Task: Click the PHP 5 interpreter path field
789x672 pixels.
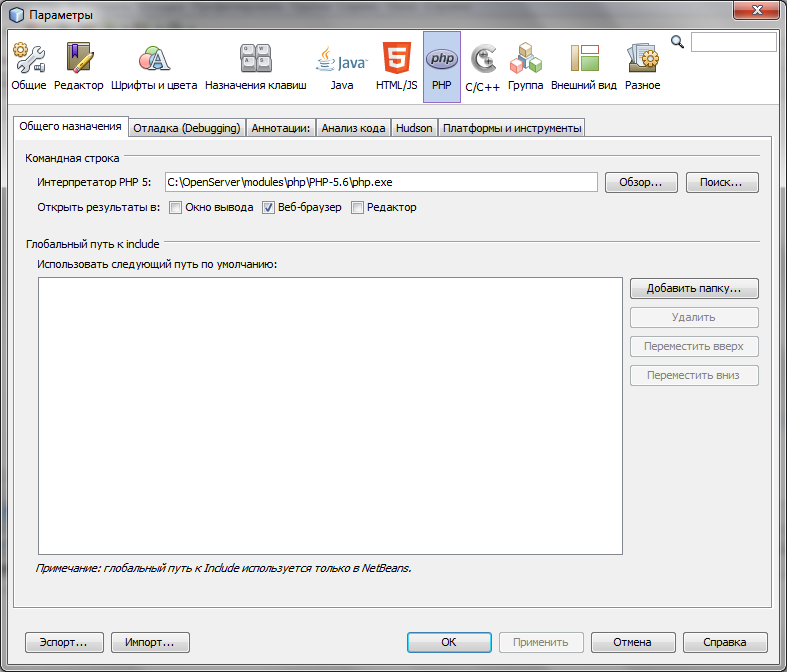Action: pyautogui.click(x=380, y=182)
